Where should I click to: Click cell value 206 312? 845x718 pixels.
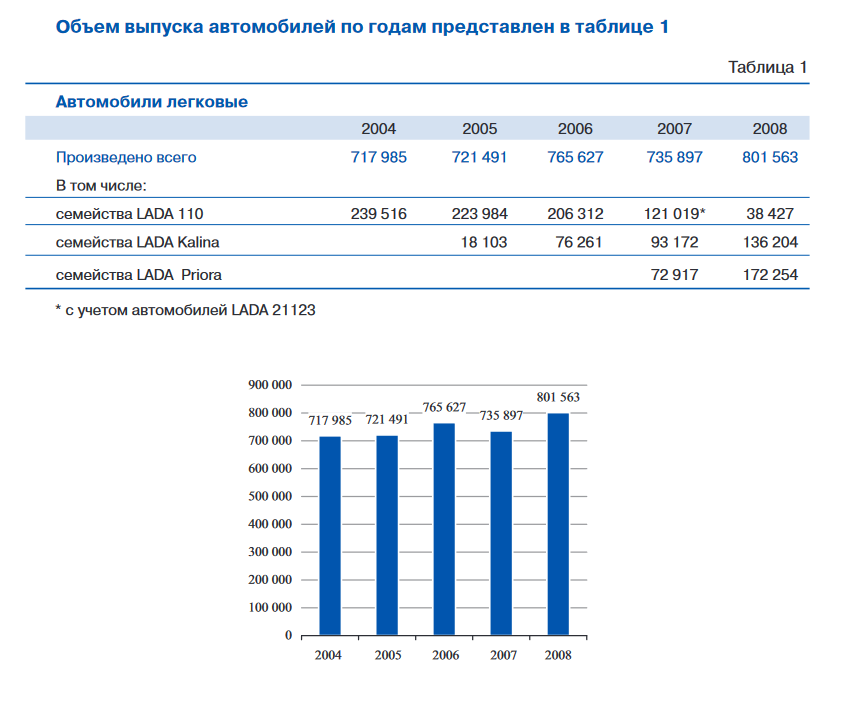pos(575,214)
